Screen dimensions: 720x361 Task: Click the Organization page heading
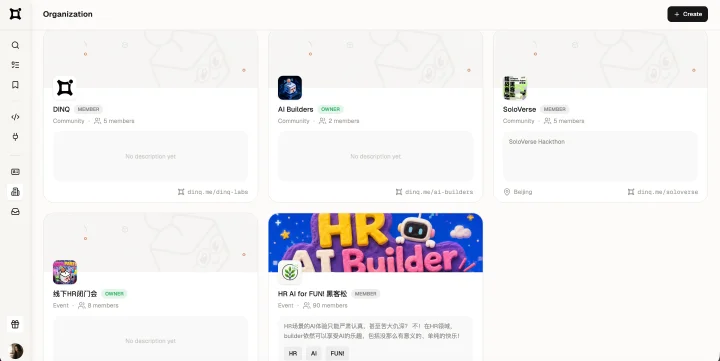click(x=68, y=14)
